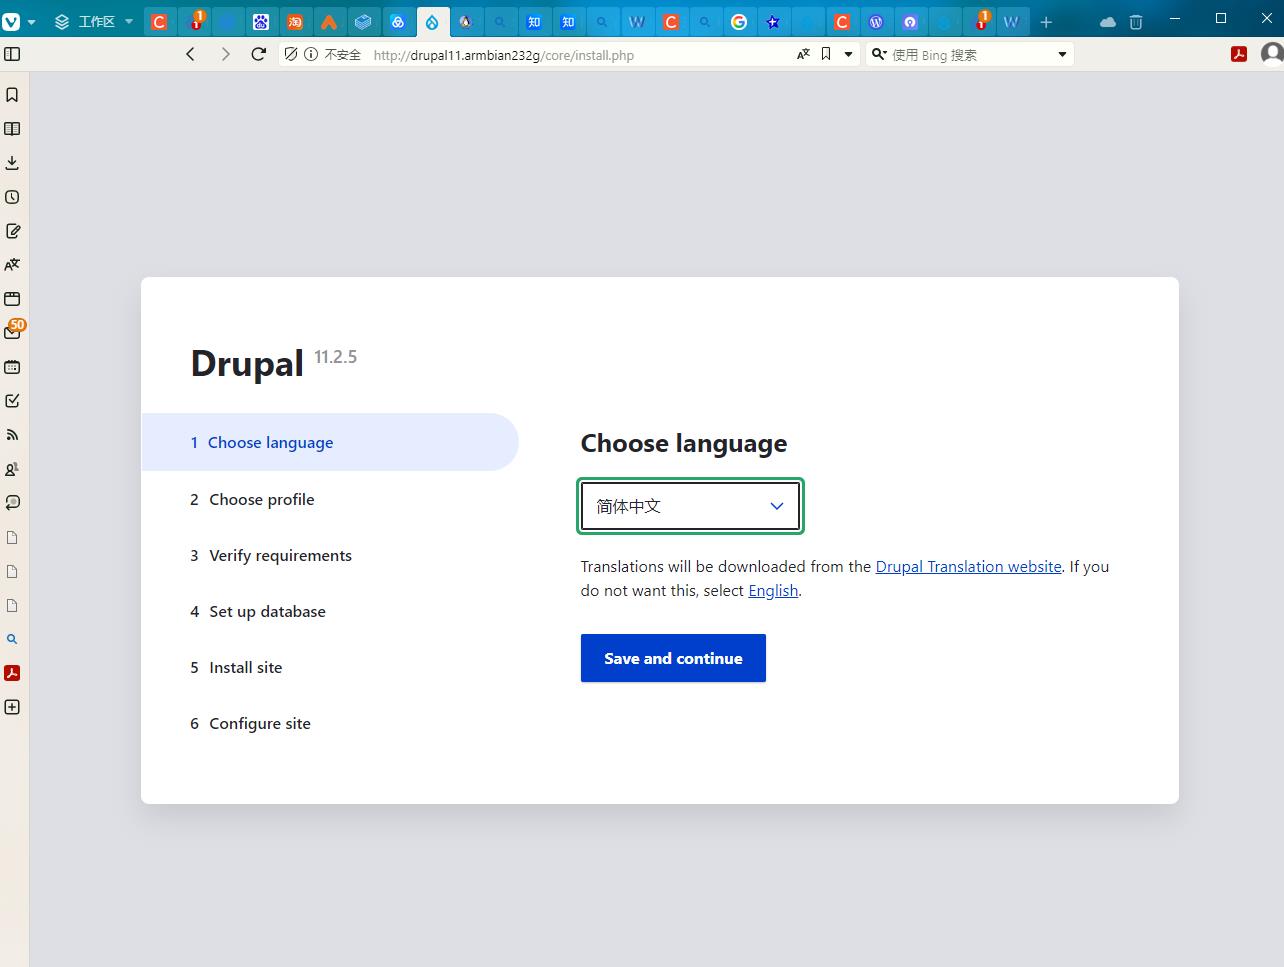Change the search engine via magnifier icon
This screenshot has width=1284, height=967.
point(878,54)
